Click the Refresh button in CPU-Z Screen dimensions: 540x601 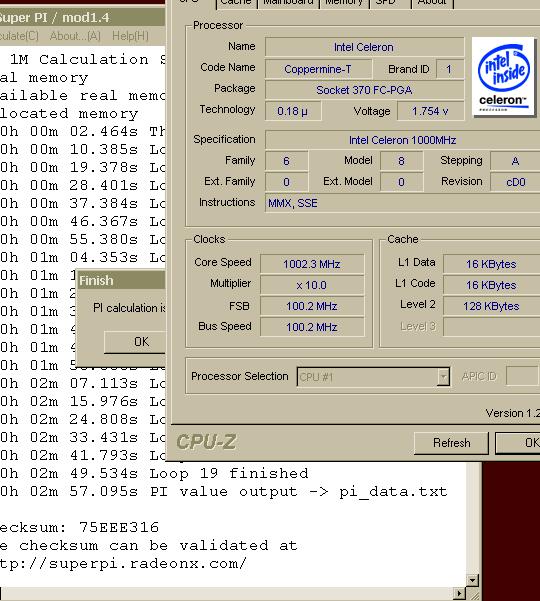pyautogui.click(x=451, y=443)
